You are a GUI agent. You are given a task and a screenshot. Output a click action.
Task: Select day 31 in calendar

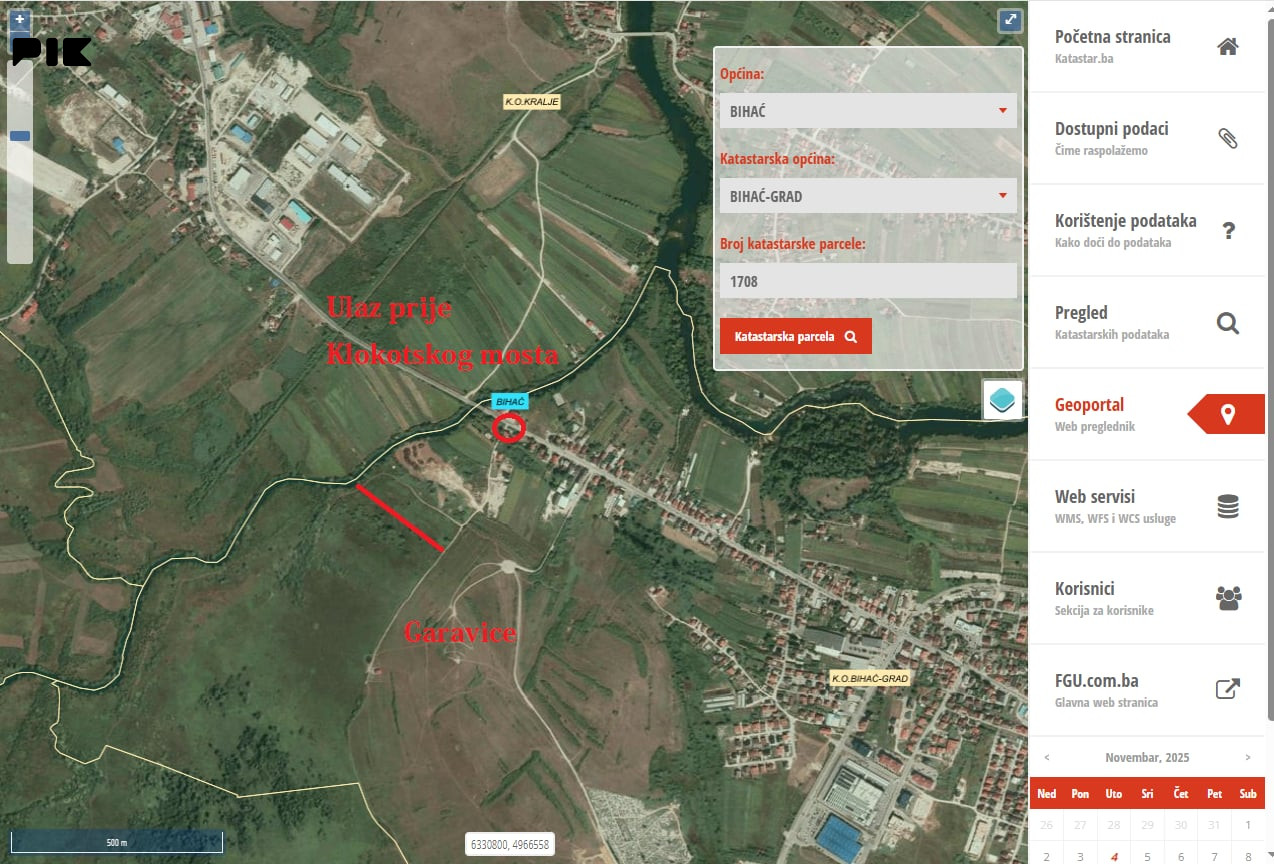(1214, 825)
